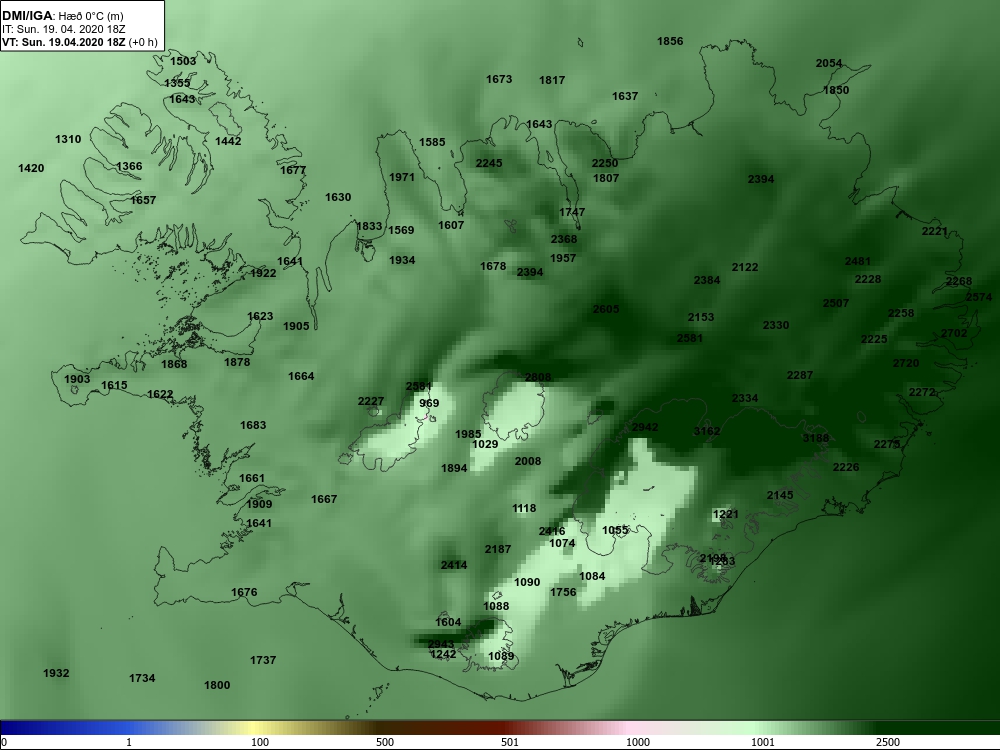Click the value 1503 in the Westfjords

pos(183,61)
